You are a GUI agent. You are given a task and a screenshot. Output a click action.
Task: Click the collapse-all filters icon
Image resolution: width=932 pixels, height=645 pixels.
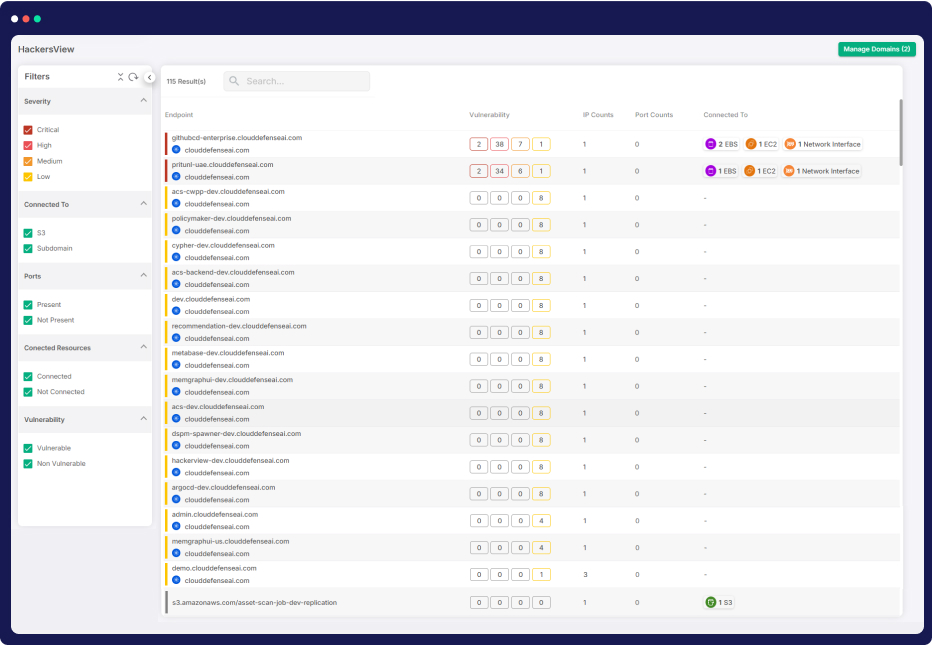click(120, 77)
